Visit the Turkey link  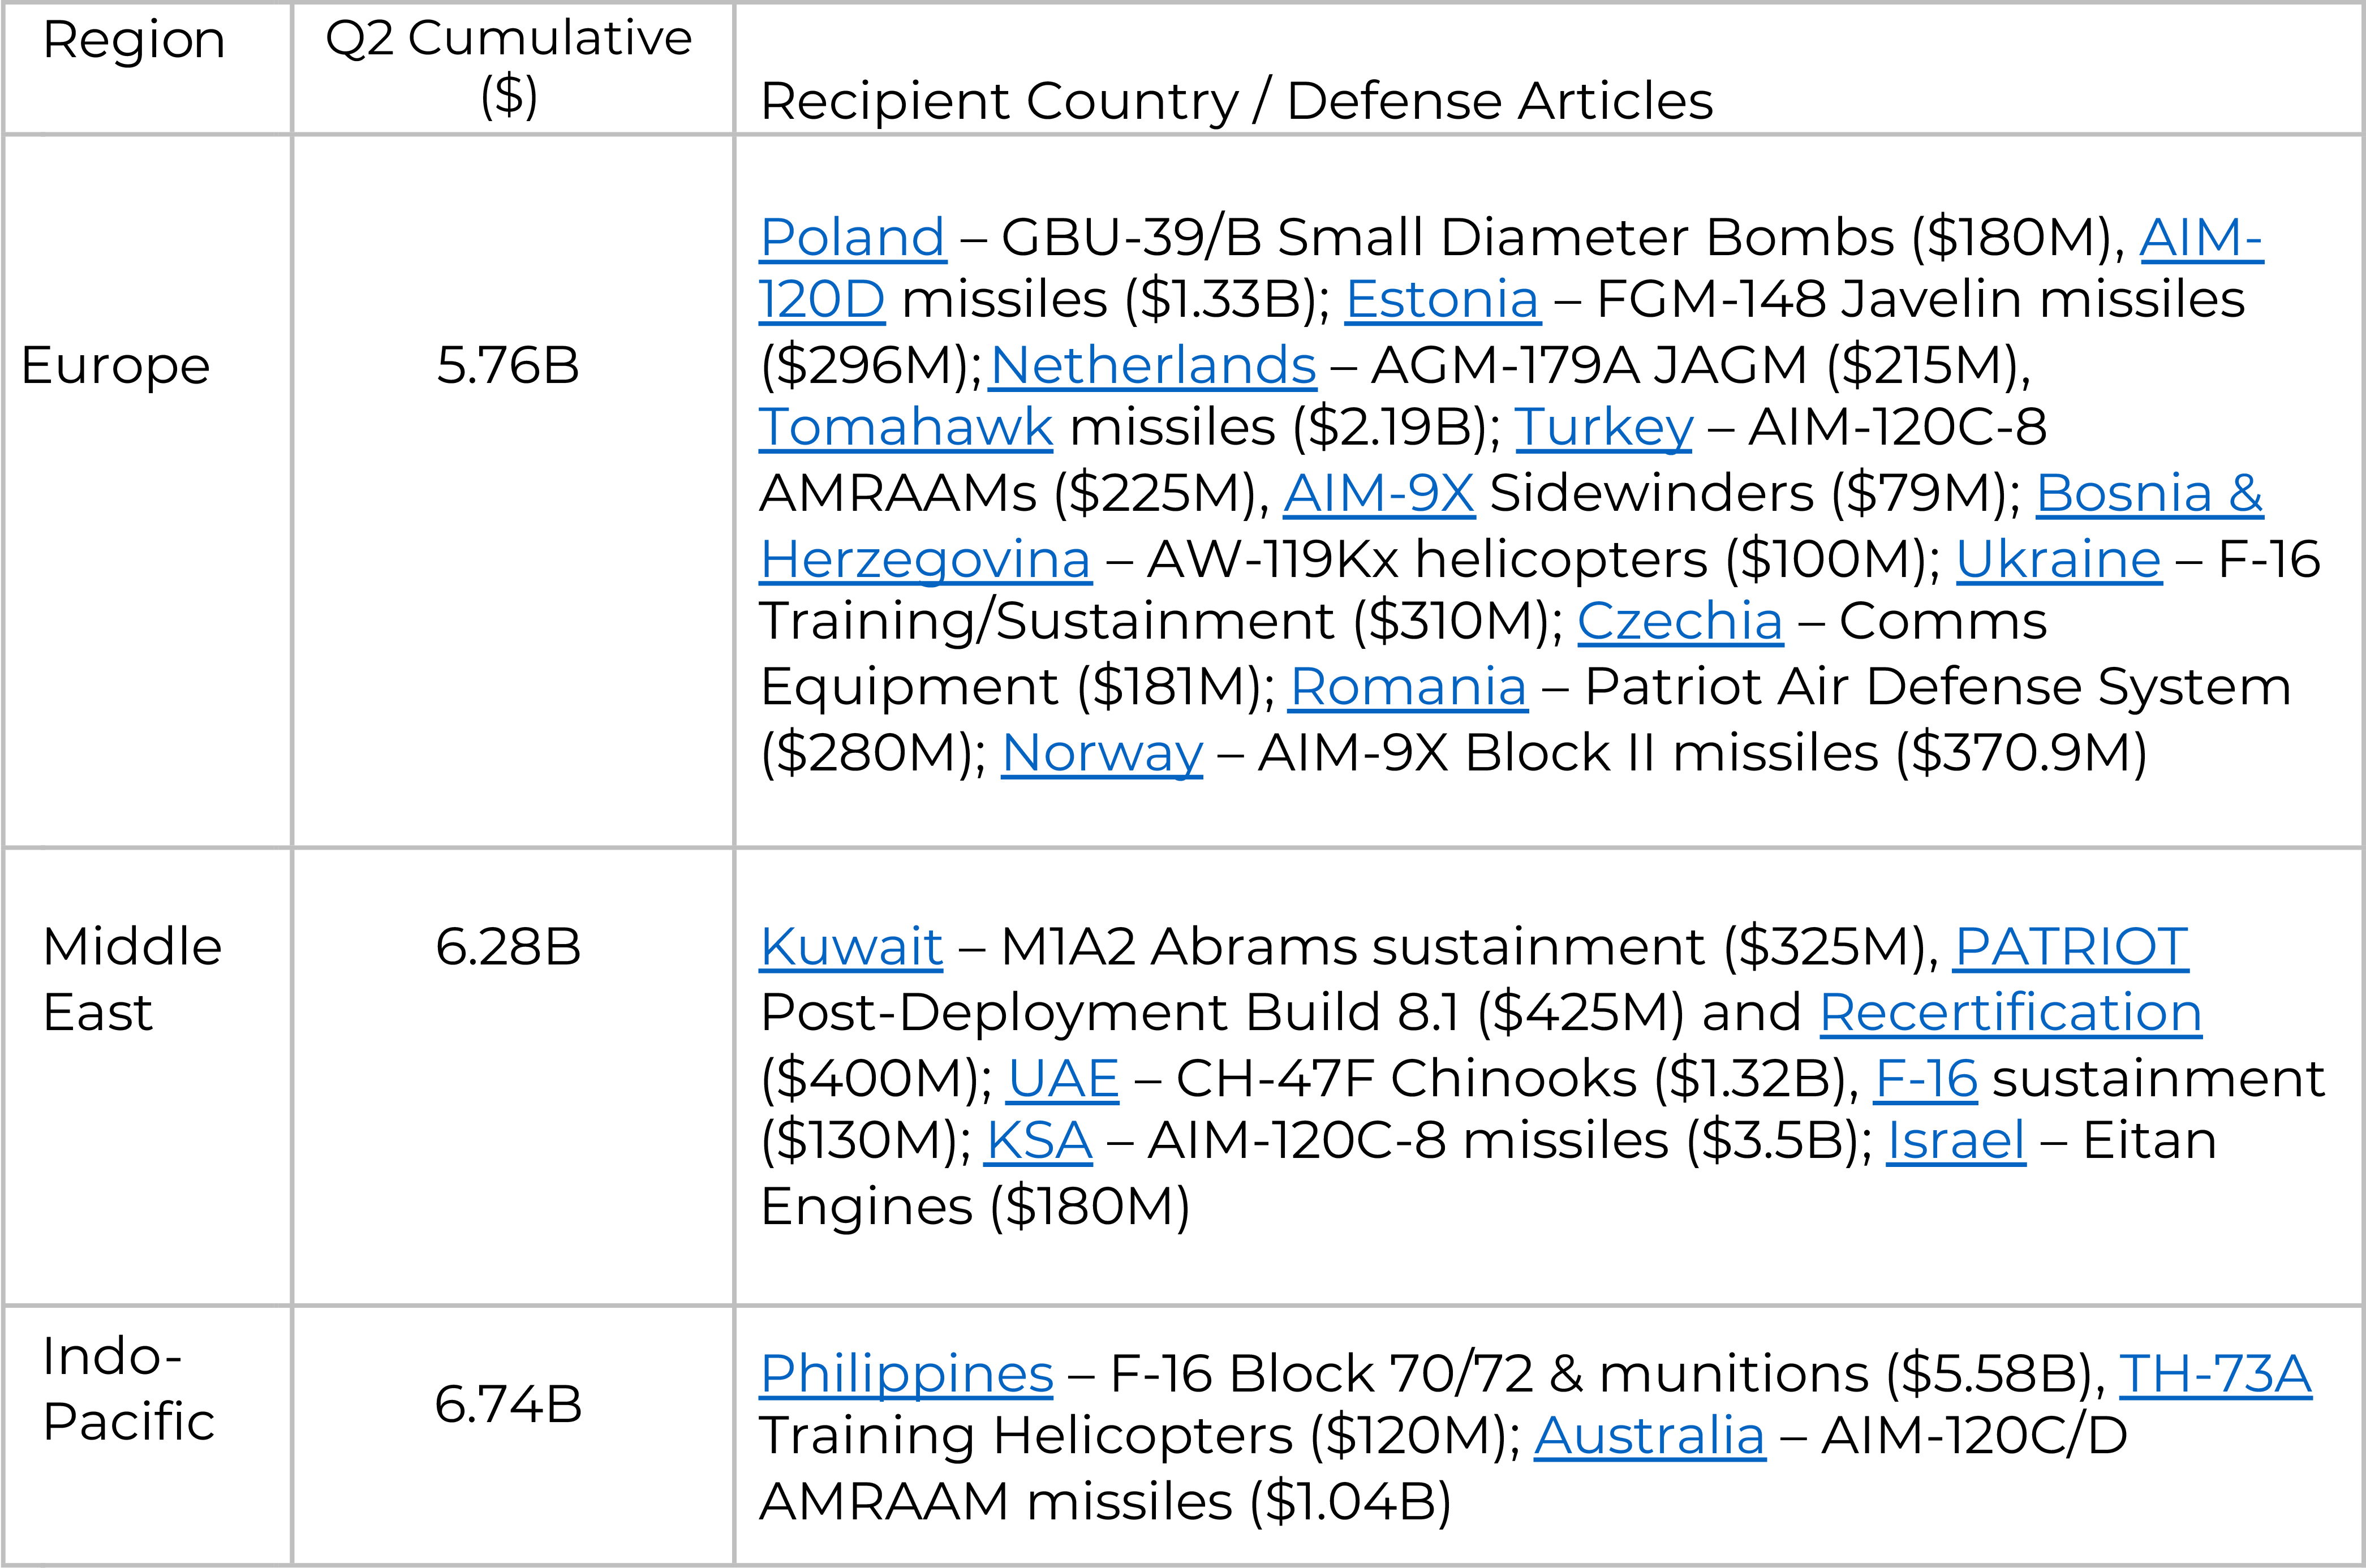coord(1604,428)
